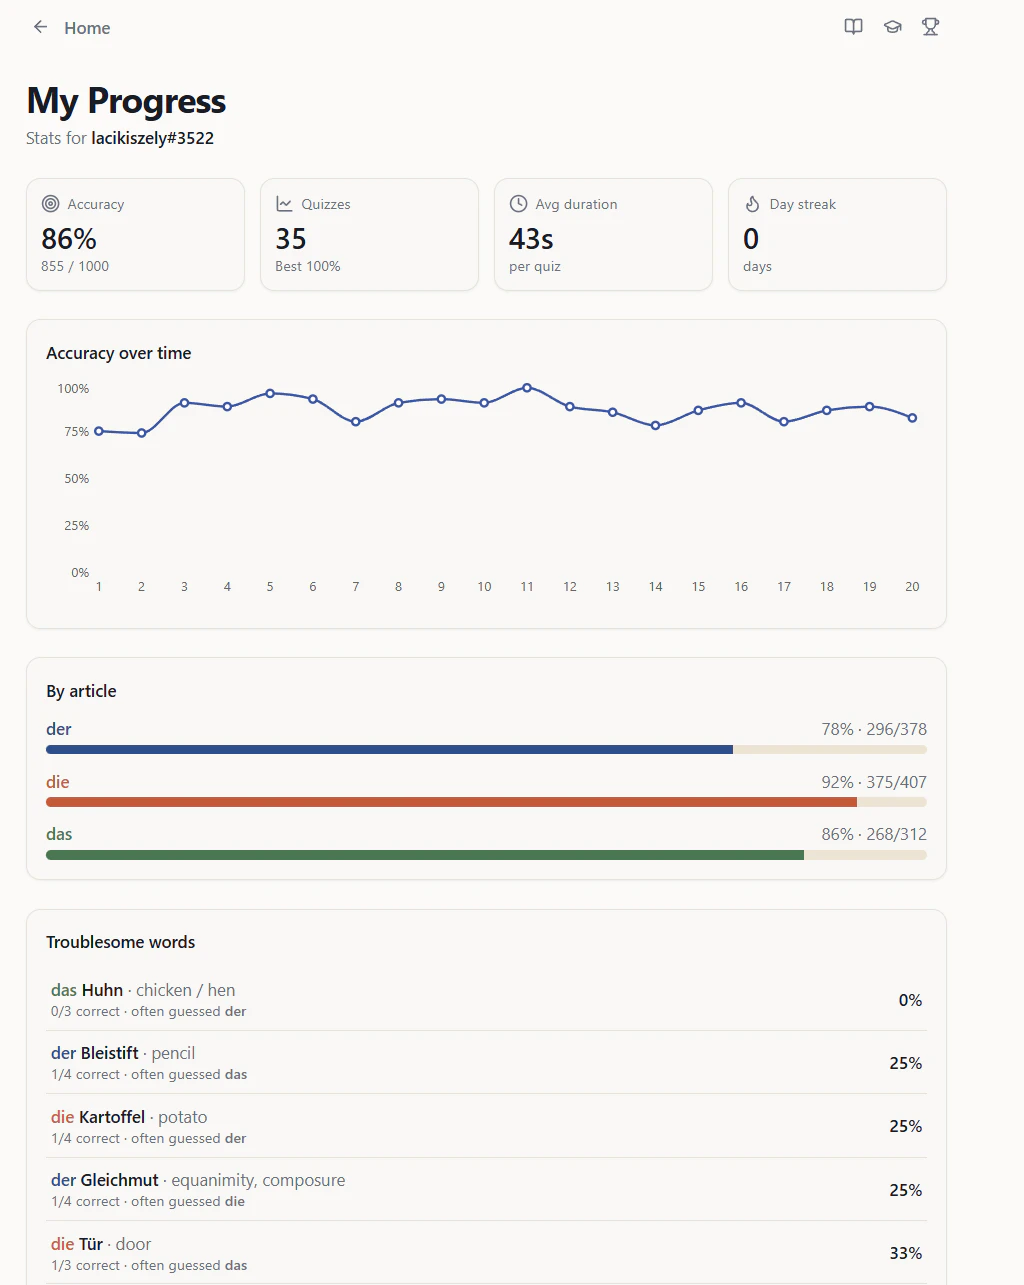
Task: Click username lacikiszely#3522 text
Action: click(x=152, y=138)
